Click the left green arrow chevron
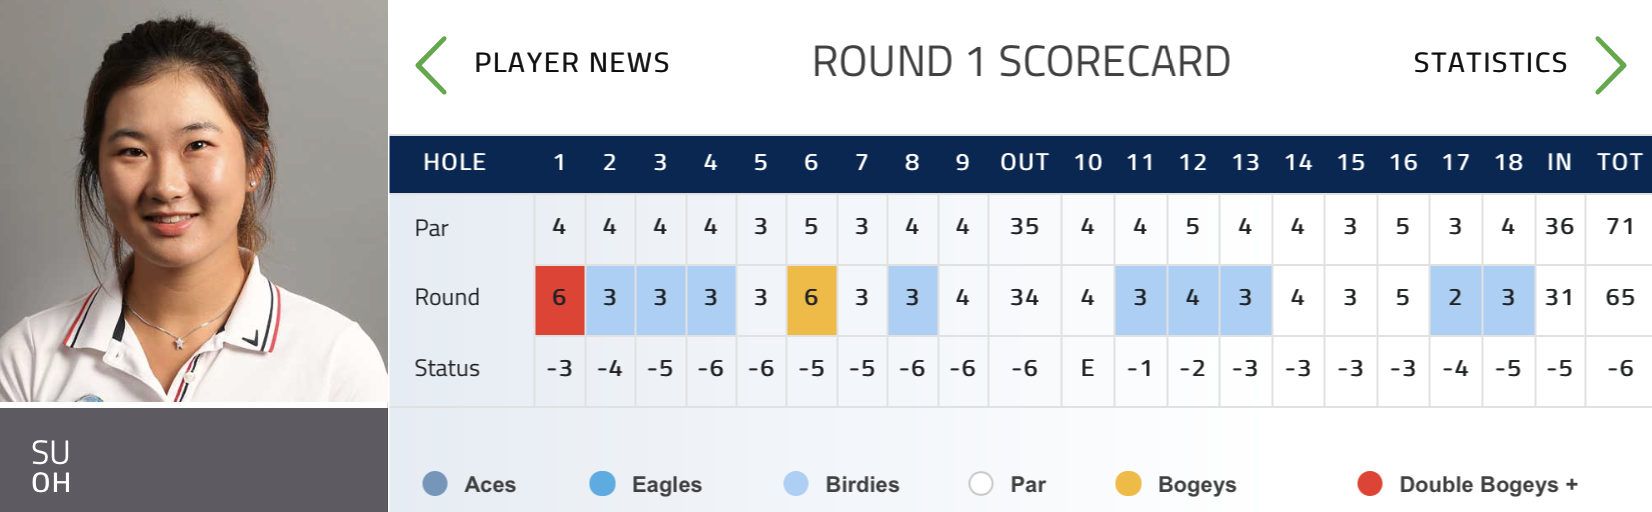 point(432,65)
